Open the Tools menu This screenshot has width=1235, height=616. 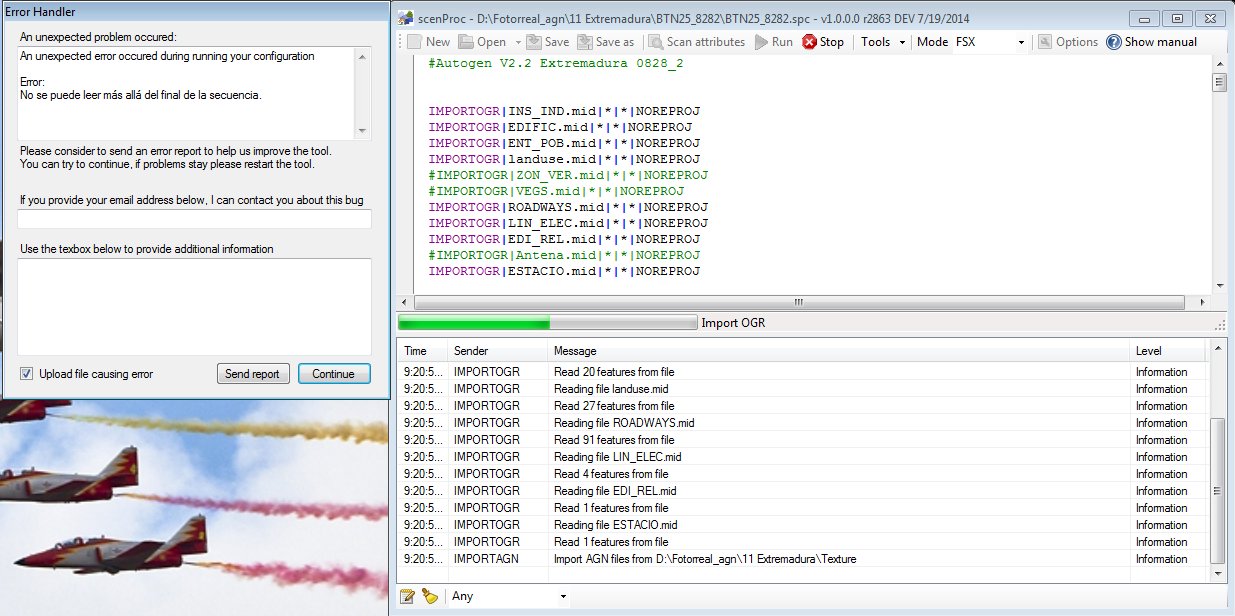(882, 42)
